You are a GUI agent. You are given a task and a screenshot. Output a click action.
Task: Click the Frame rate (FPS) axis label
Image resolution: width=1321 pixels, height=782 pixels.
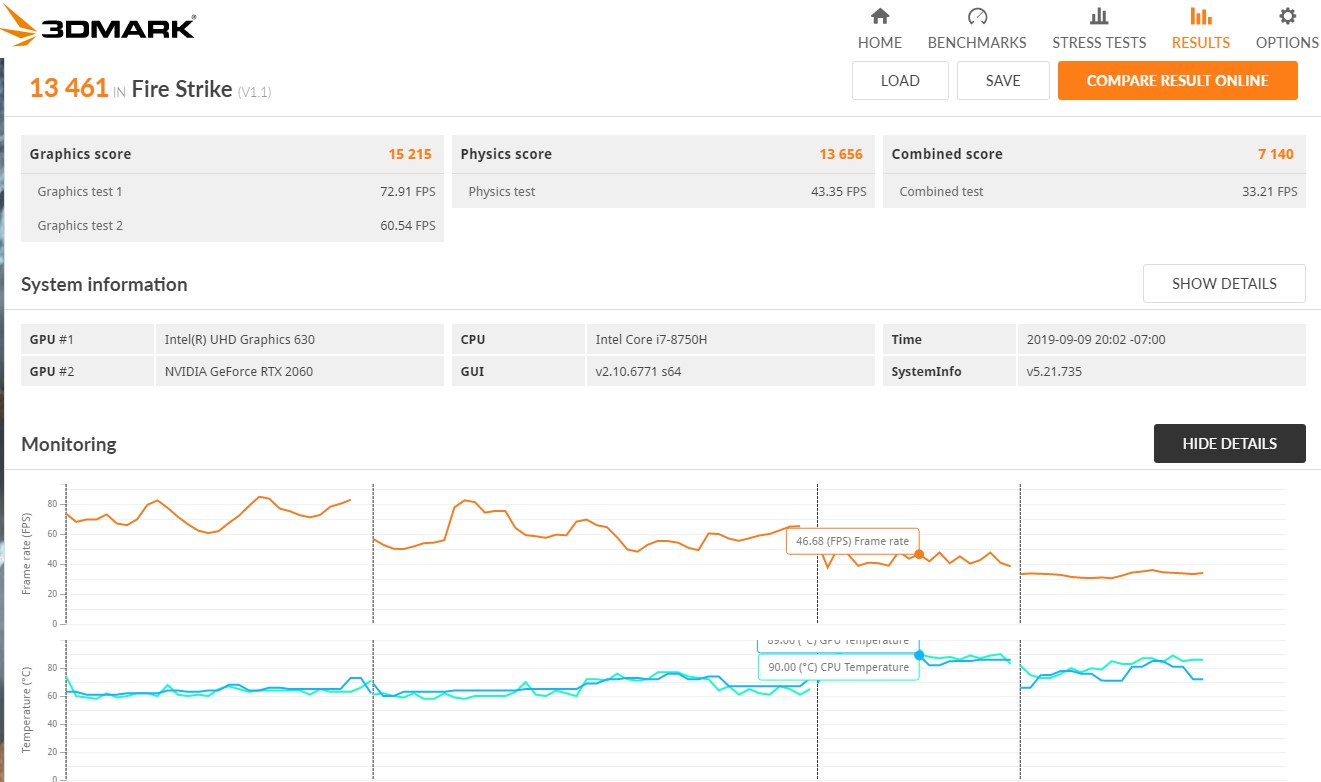pyautogui.click(x=27, y=554)
